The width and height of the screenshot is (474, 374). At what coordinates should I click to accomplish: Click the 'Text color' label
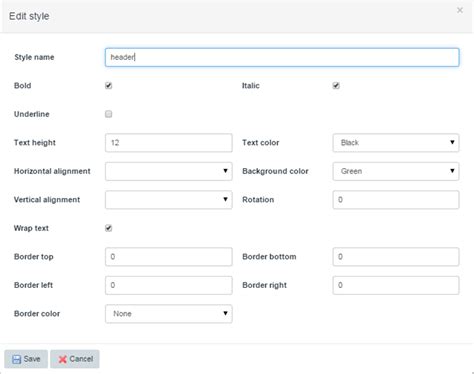(x=261, y=143)
